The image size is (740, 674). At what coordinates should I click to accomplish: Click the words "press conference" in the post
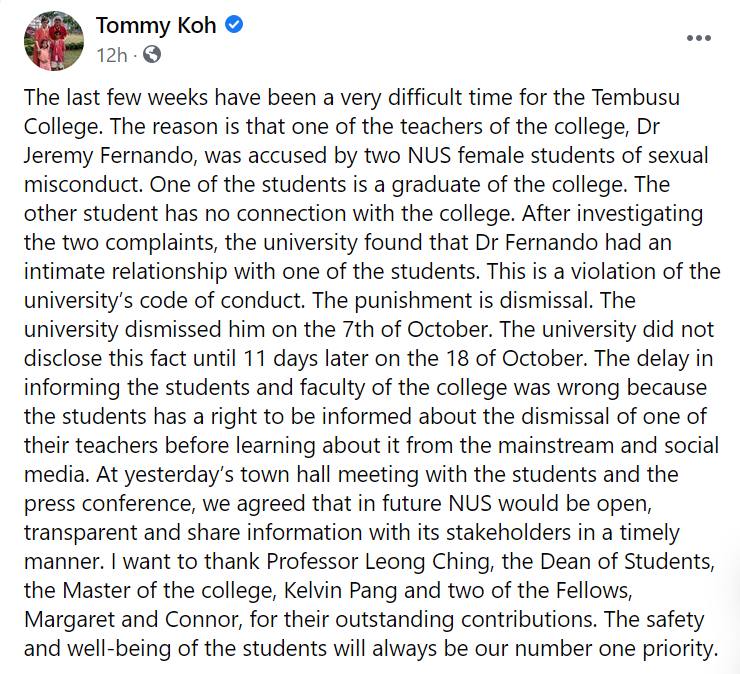108,503
